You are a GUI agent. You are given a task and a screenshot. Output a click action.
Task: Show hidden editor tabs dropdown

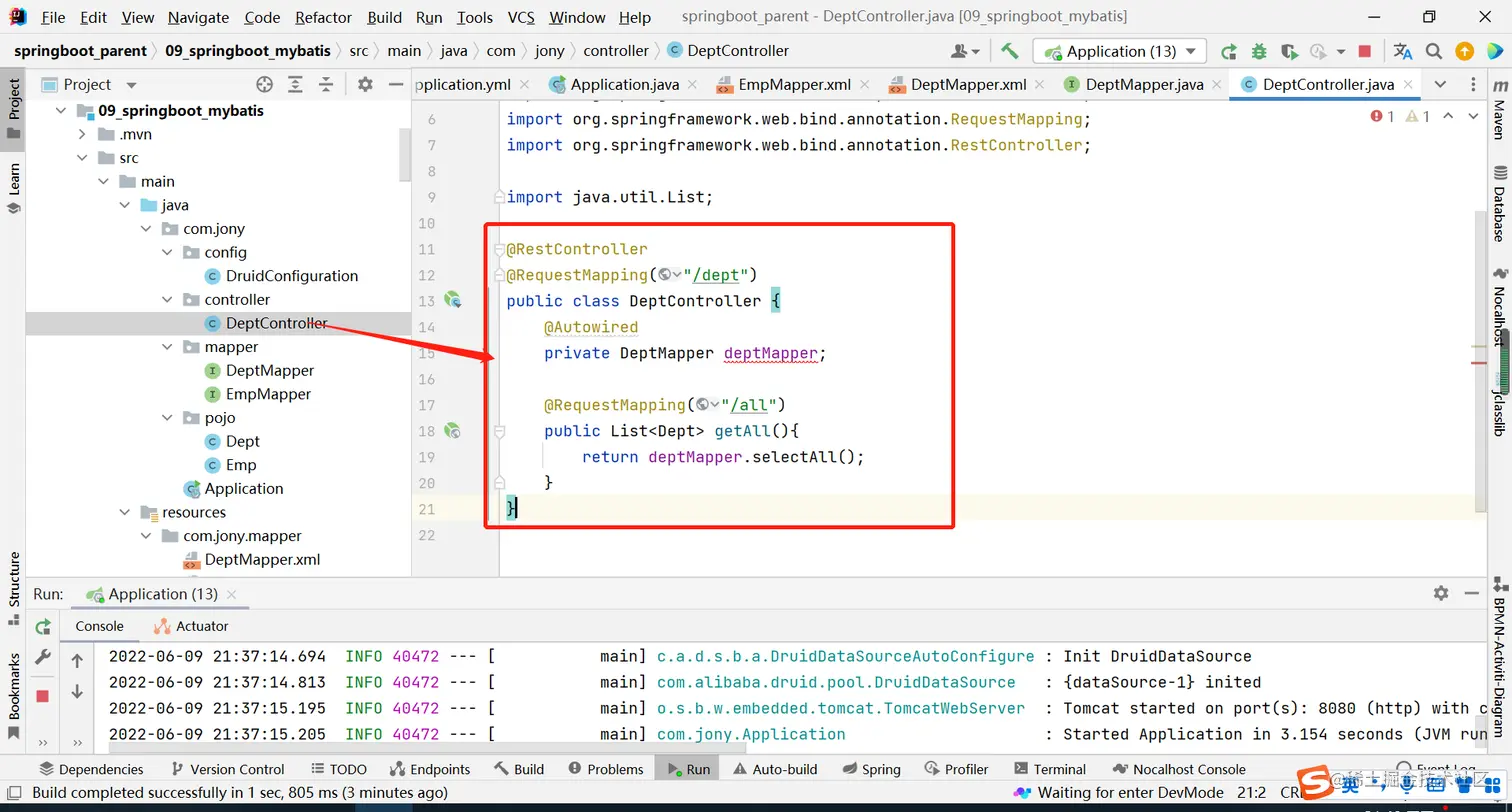coord(1440,85)
